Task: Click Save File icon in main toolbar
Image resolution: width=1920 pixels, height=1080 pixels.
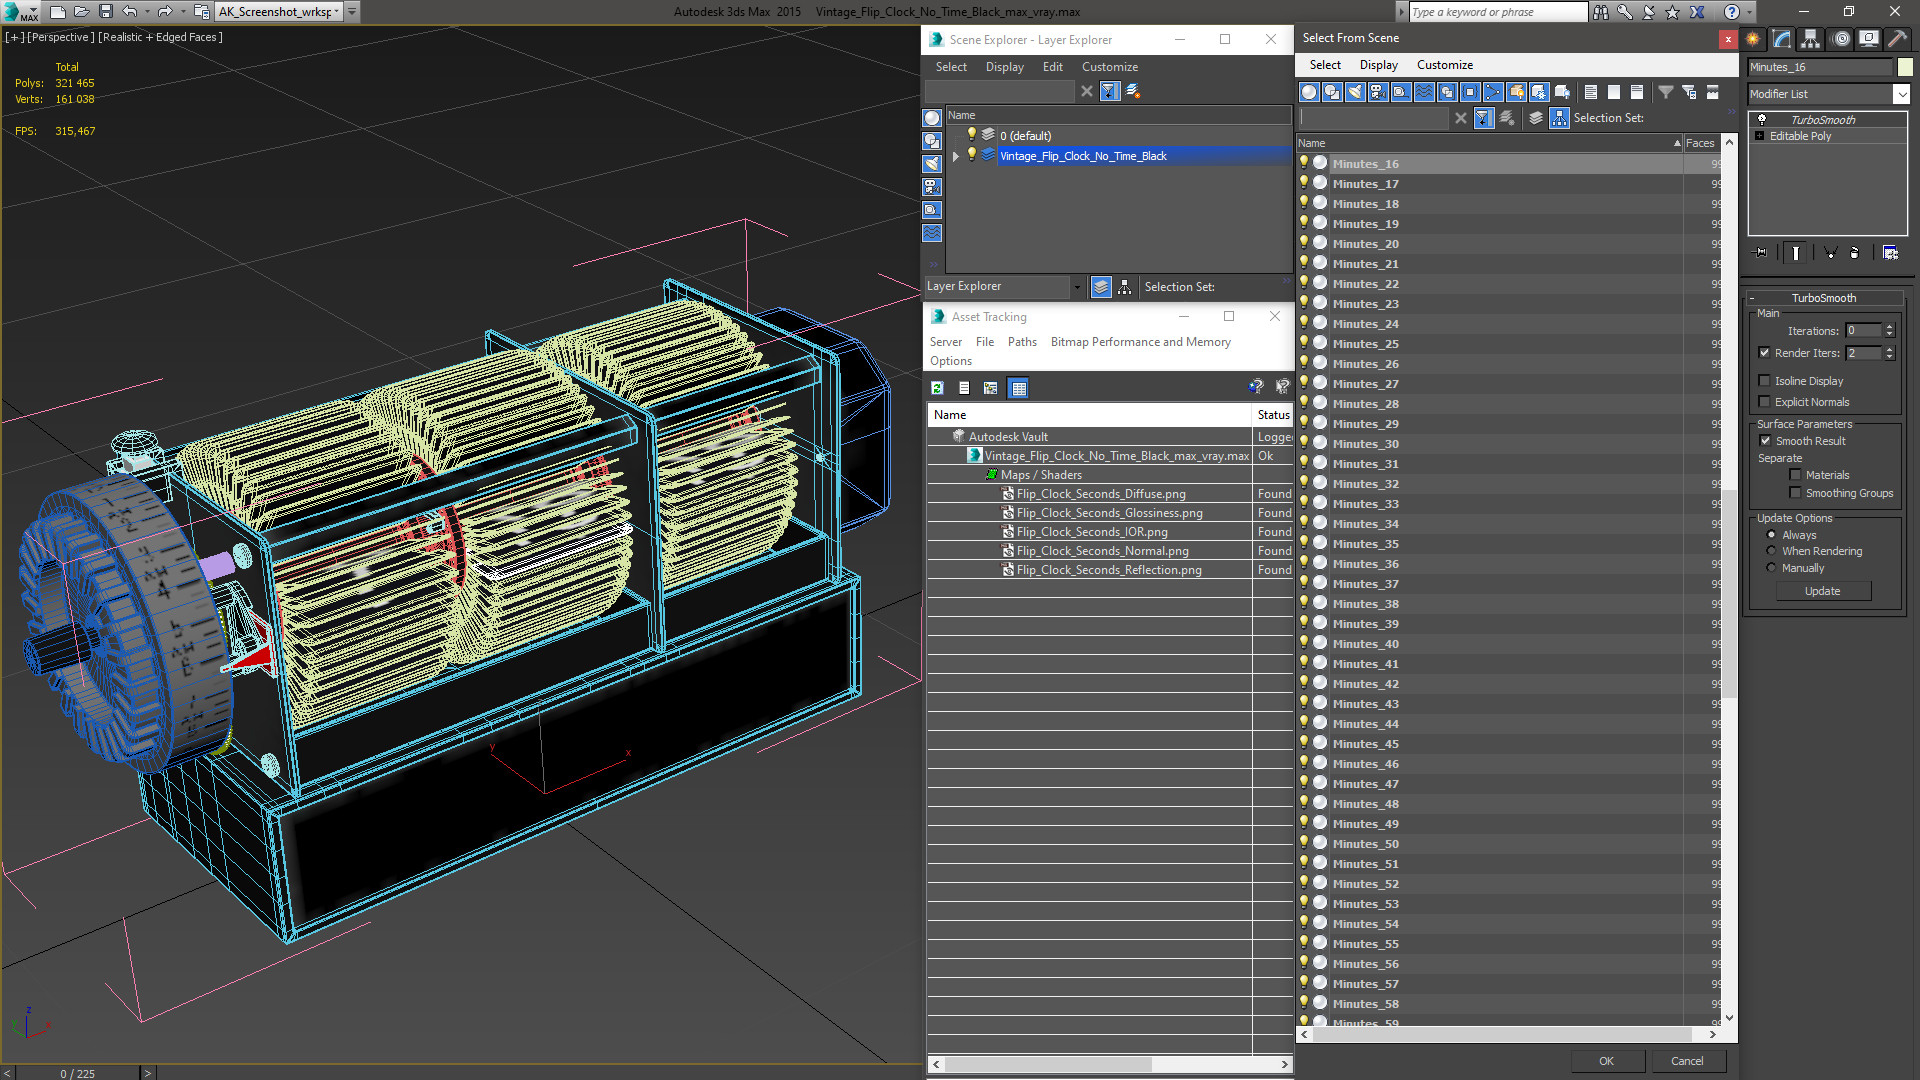Action: (106, 12)
